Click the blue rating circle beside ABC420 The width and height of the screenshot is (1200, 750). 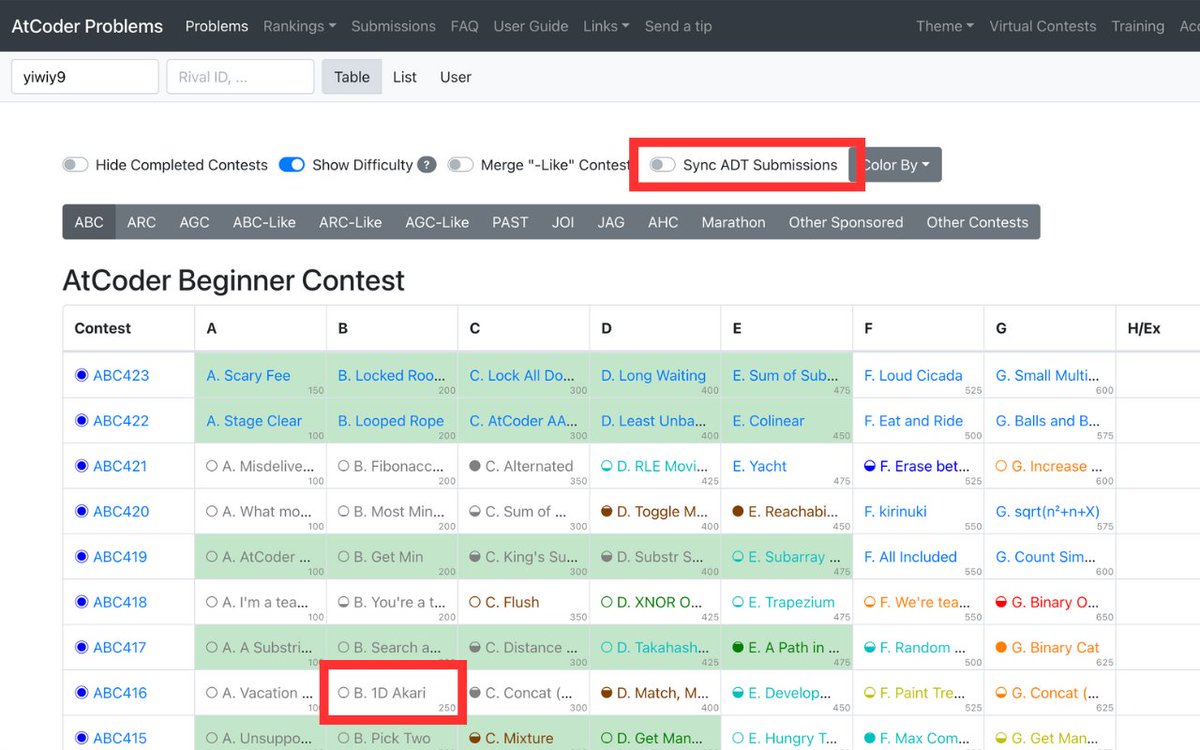coord(82,512)
